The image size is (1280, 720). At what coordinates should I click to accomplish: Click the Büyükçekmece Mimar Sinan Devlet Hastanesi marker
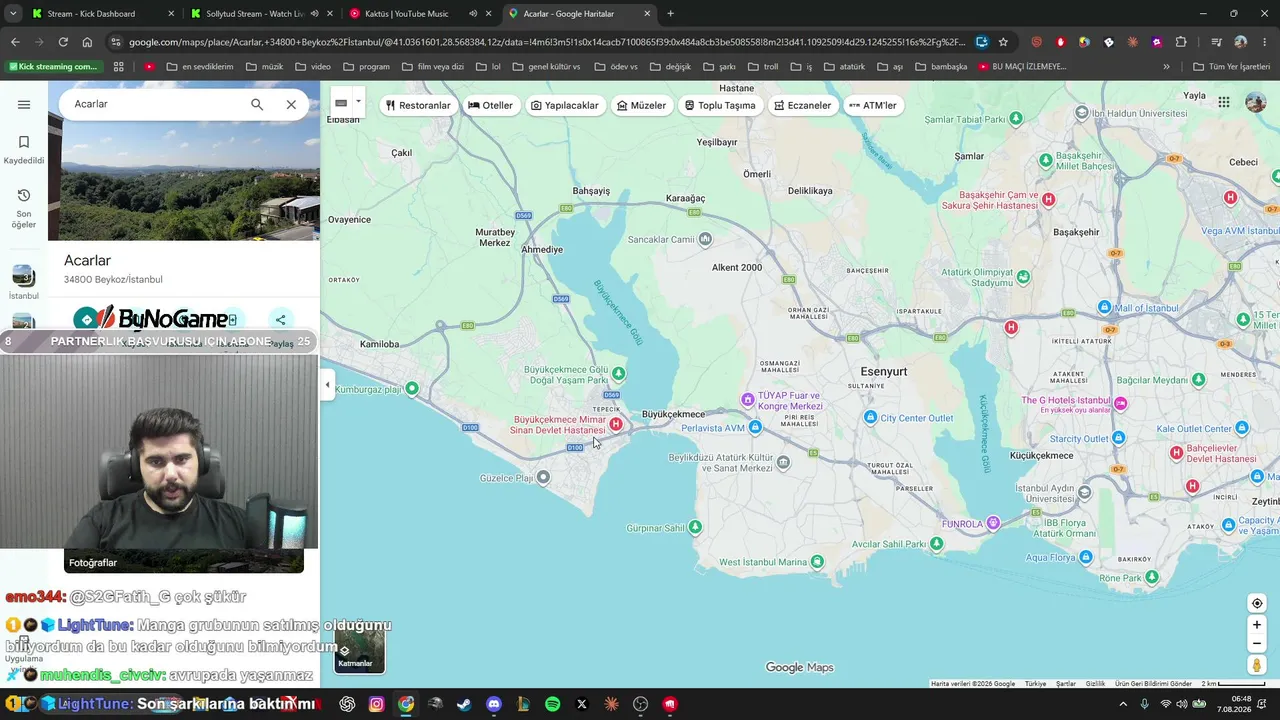pos(616,424)
